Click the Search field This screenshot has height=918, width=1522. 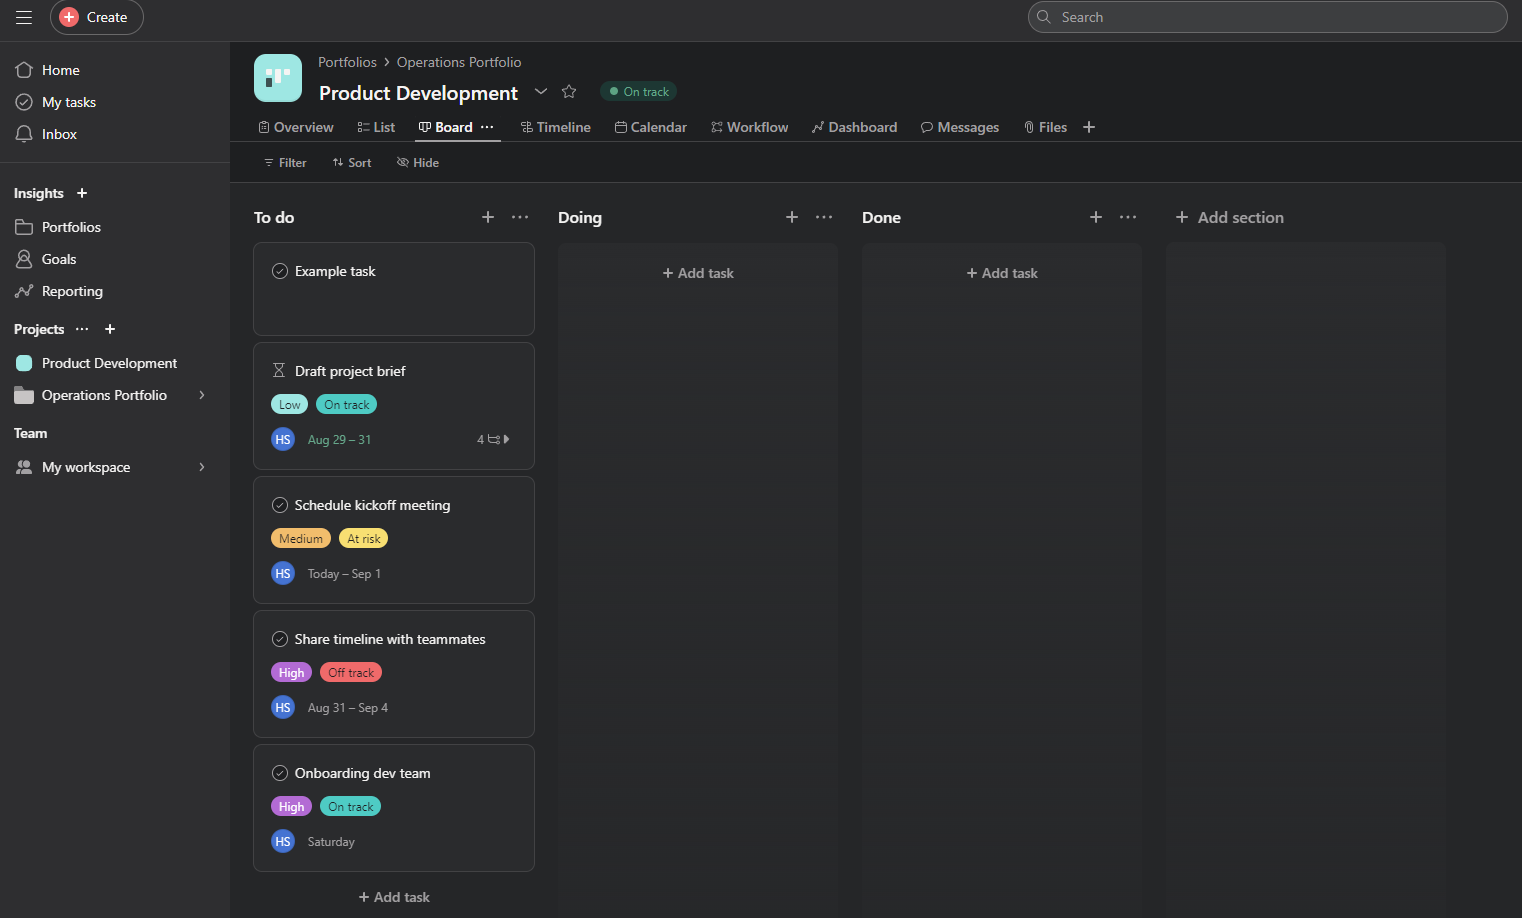coord(1267,17)
